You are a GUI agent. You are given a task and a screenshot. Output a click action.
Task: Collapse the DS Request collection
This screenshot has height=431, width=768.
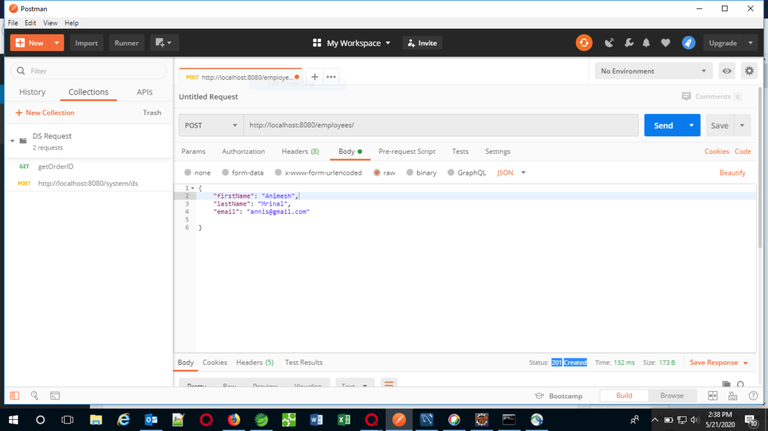click(12, 141)
